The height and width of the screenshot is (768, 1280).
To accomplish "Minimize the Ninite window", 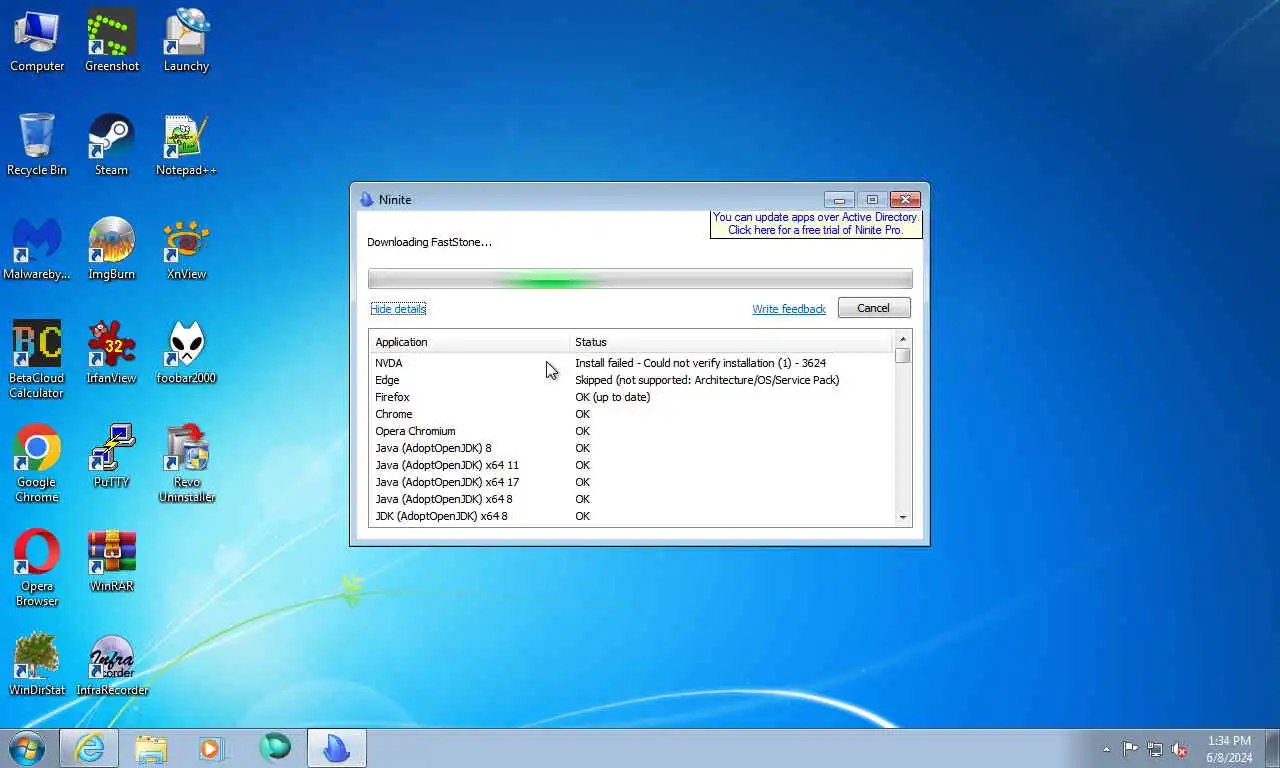I will (839, 199).
